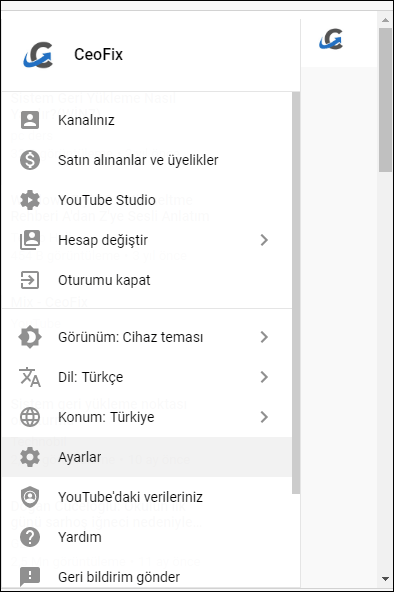
Task: Click the dollar icon for purchases and memberships
Action: (x=30, y=160)
